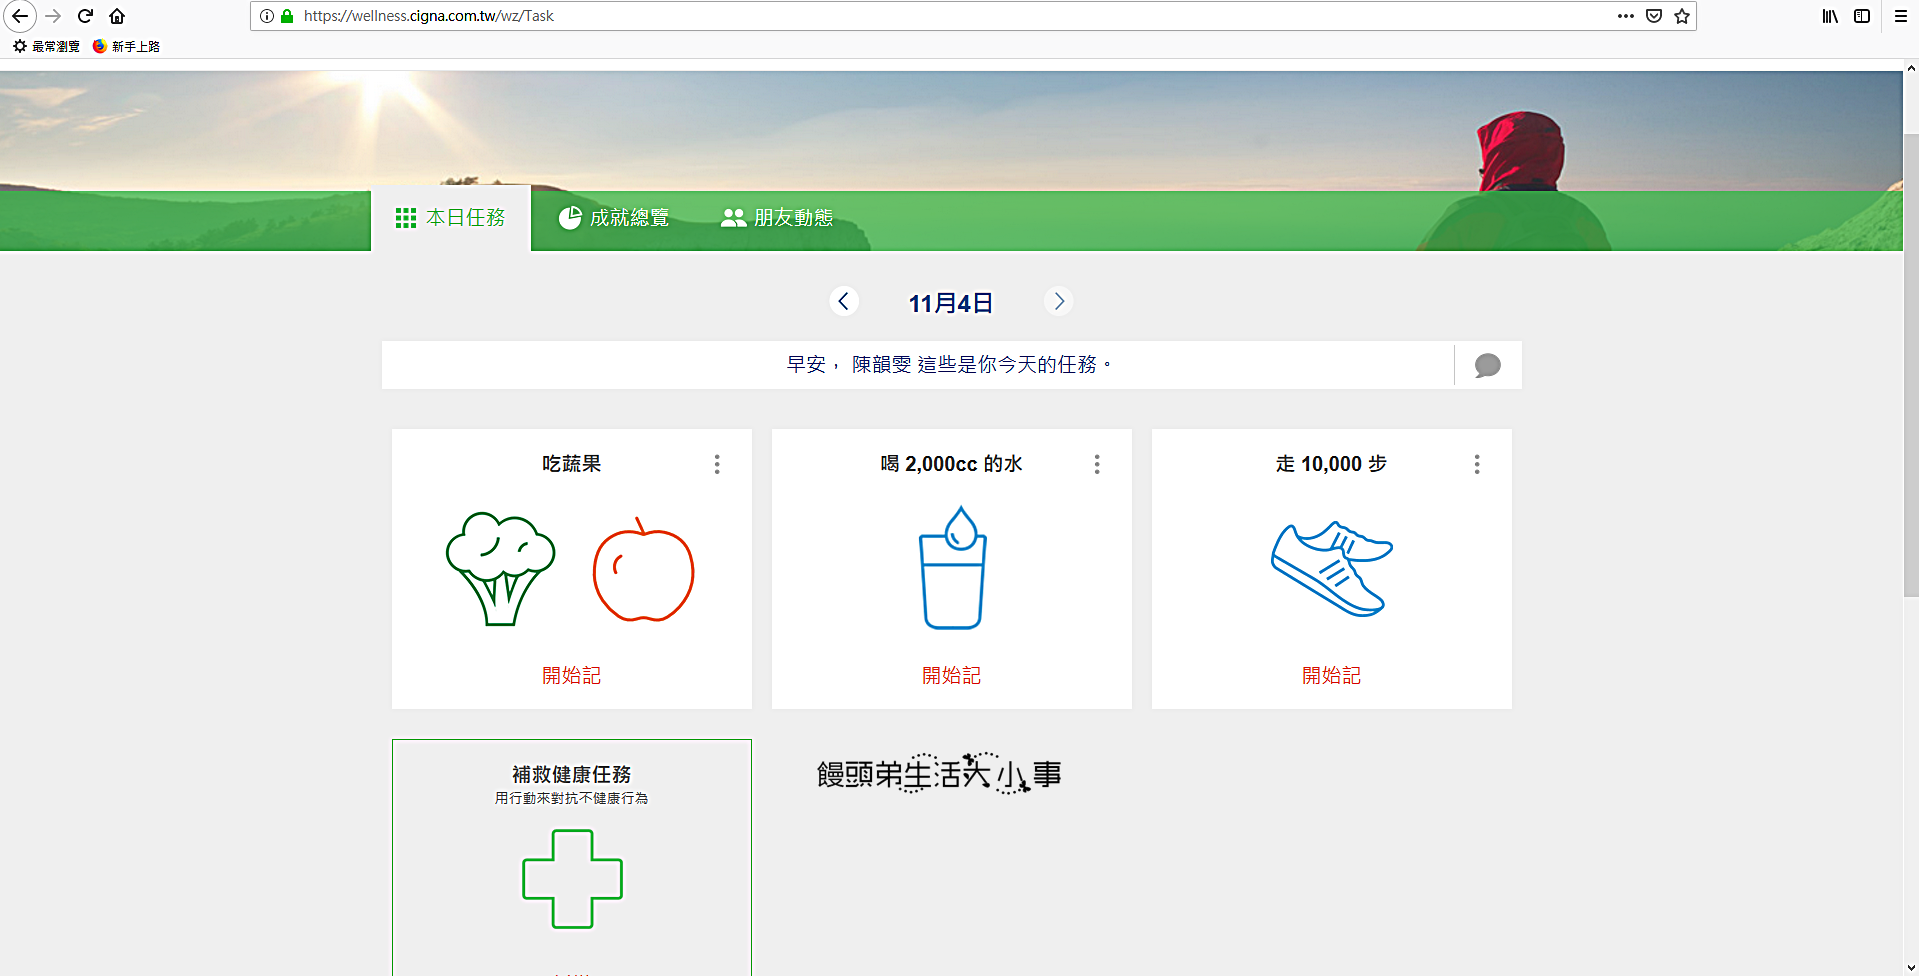This screenshot has height=976, width=1919.
Task: Click the page scrollbar up arrow
Action: [1911, 68]
